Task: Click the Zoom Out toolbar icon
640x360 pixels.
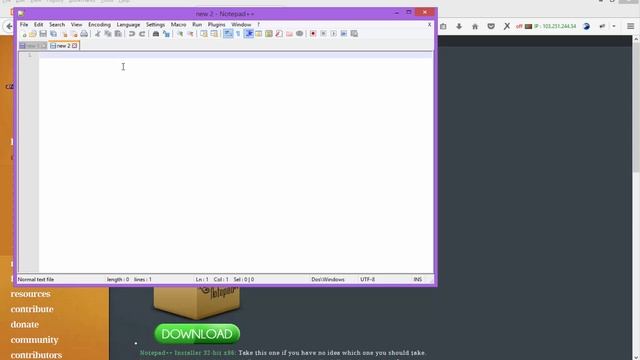Action: (x=190, y=34)
